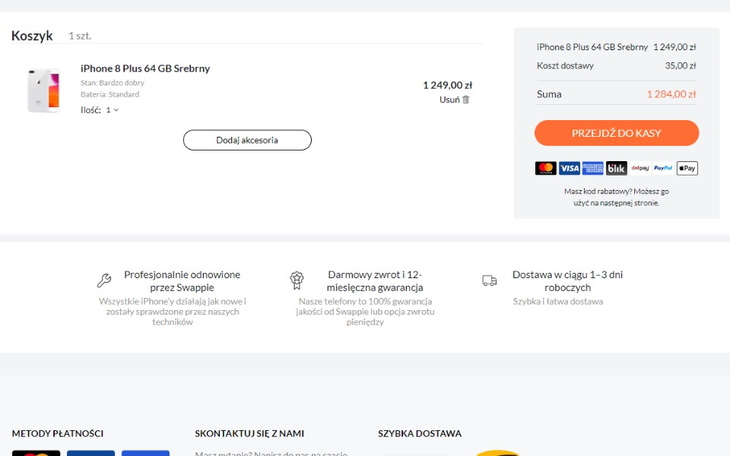Click the trash icon next to Usuń
Screen dimensions: 730x456
(x=466, y=100)
